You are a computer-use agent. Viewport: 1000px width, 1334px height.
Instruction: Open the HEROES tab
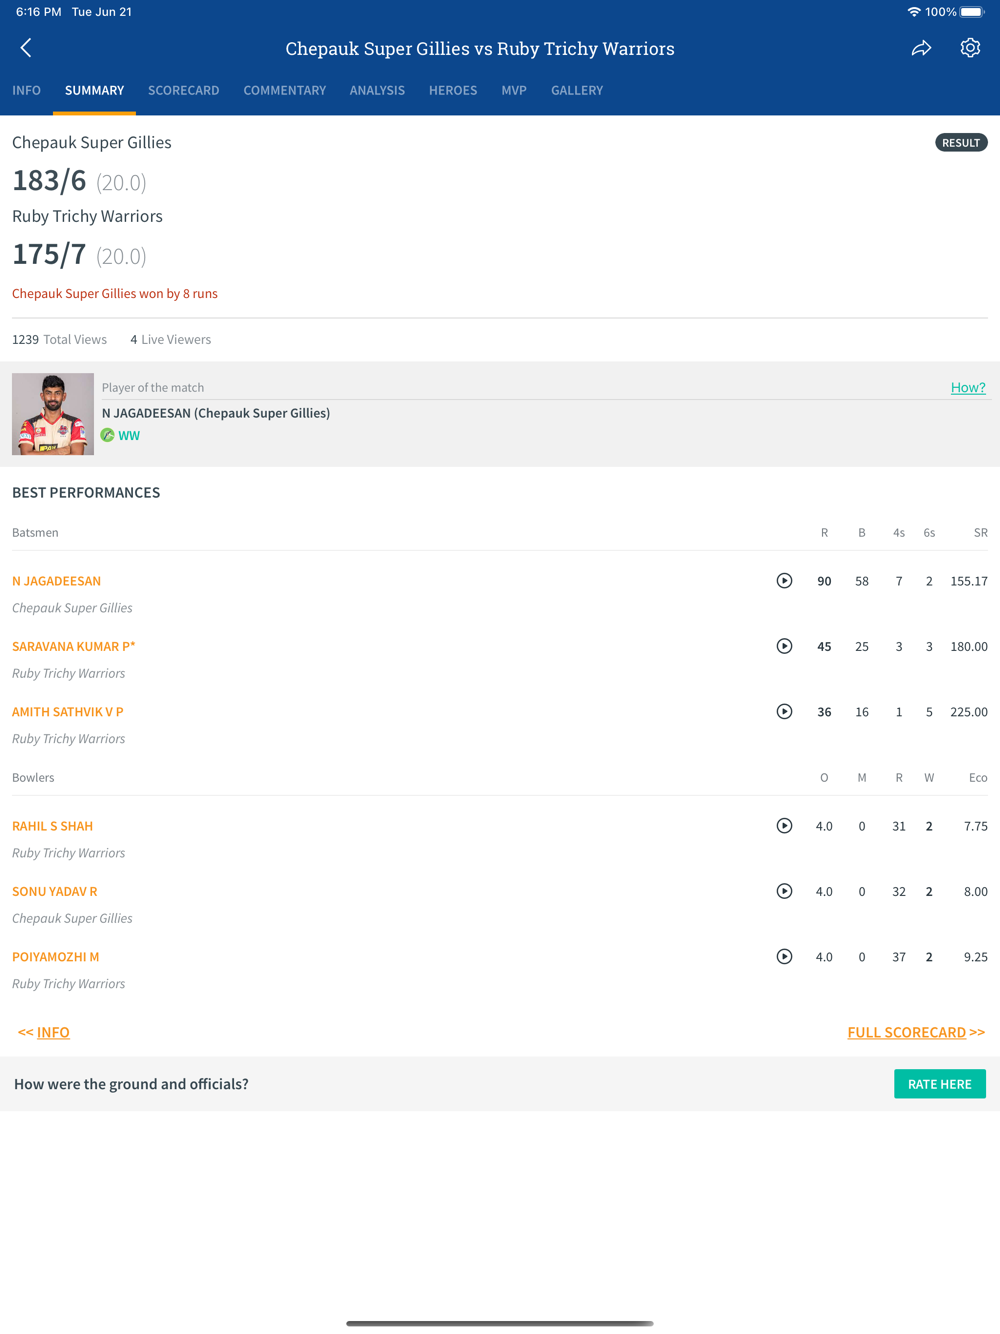453,90
